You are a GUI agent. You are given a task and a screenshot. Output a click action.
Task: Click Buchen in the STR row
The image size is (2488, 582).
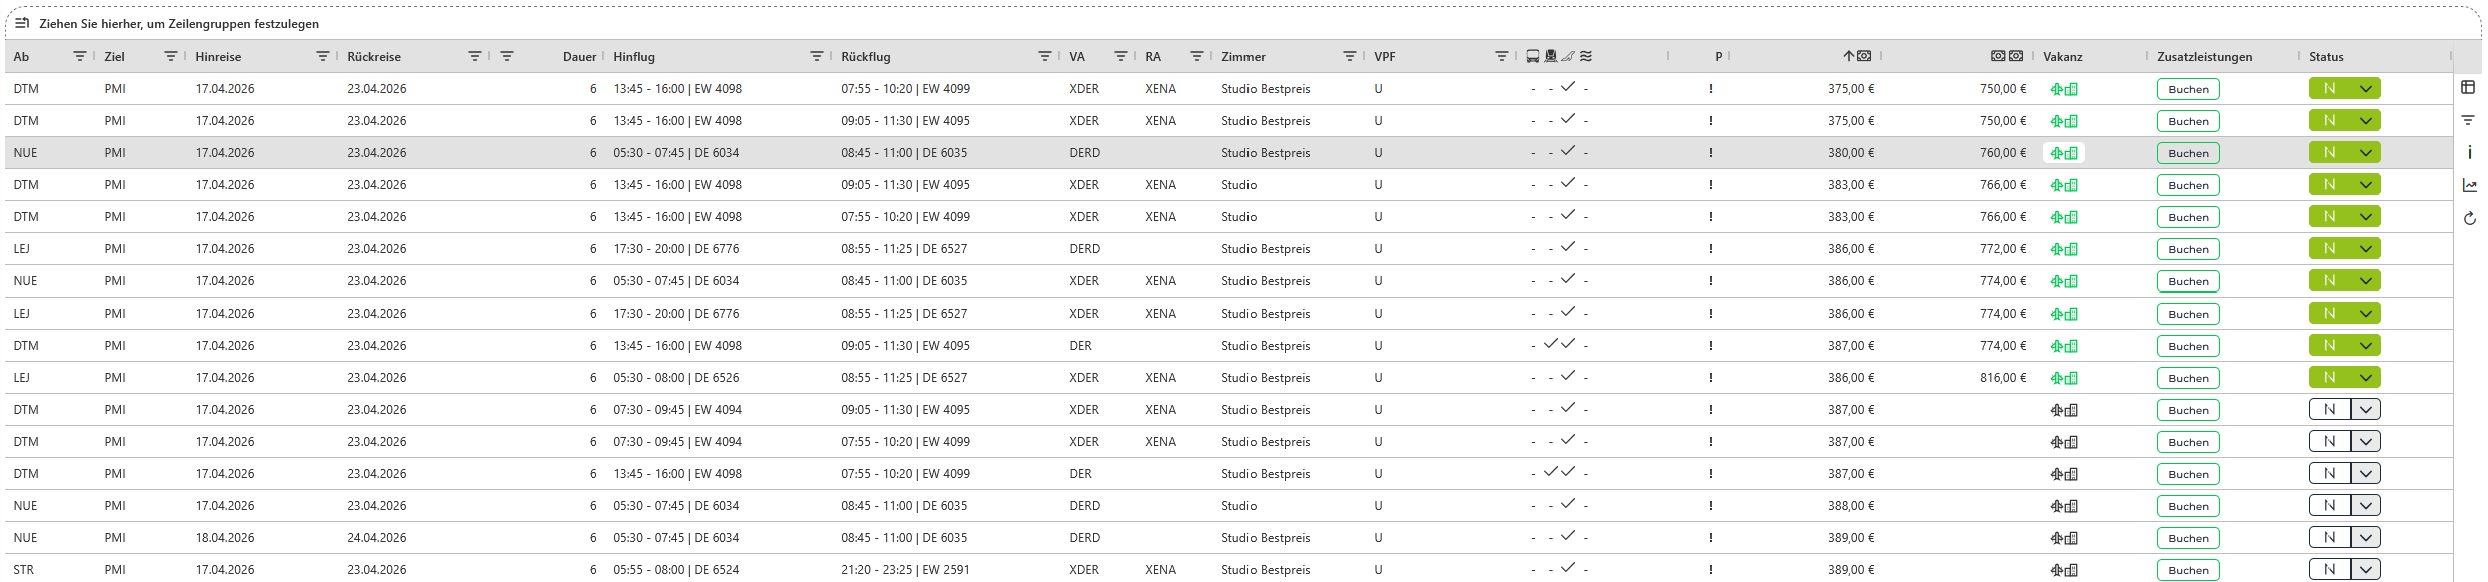2188,570
